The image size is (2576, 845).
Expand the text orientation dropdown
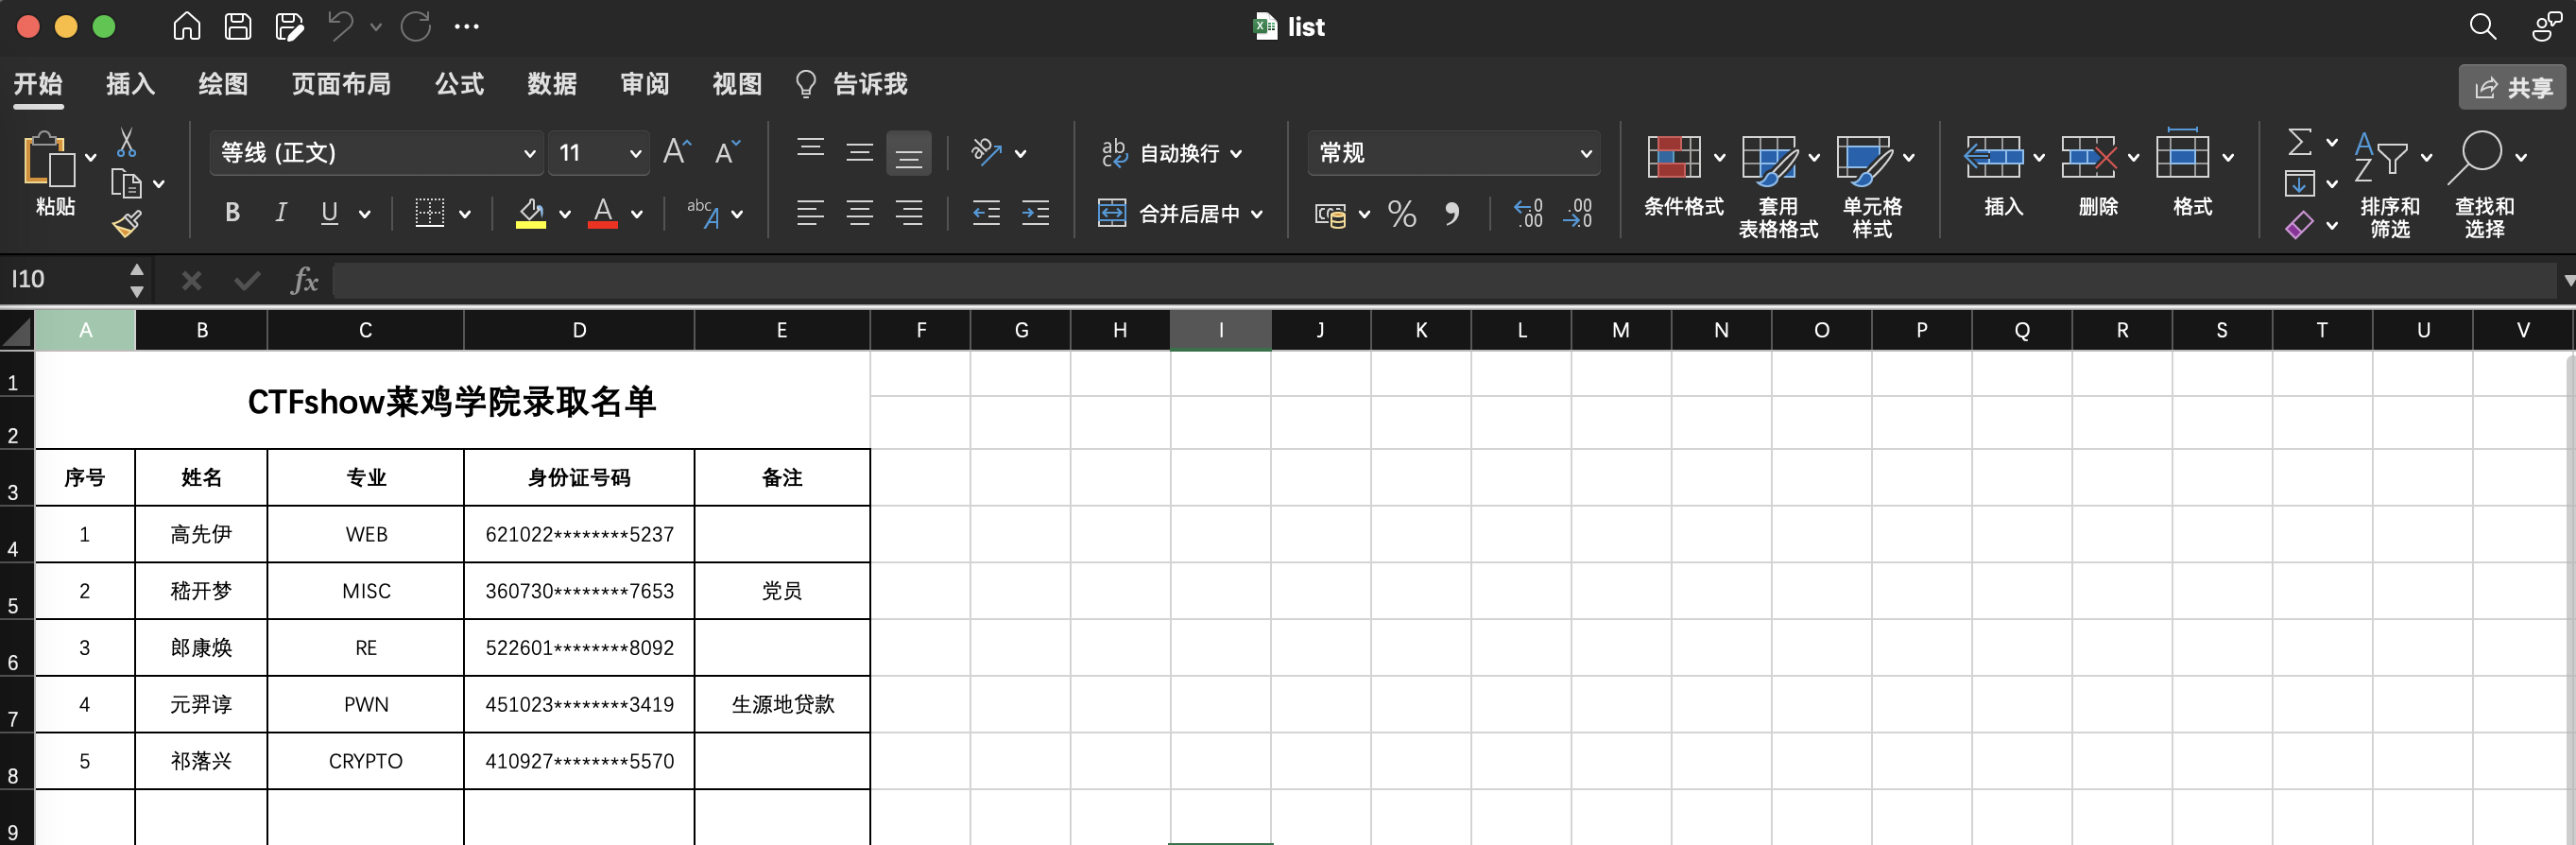tap(1021, 154)
